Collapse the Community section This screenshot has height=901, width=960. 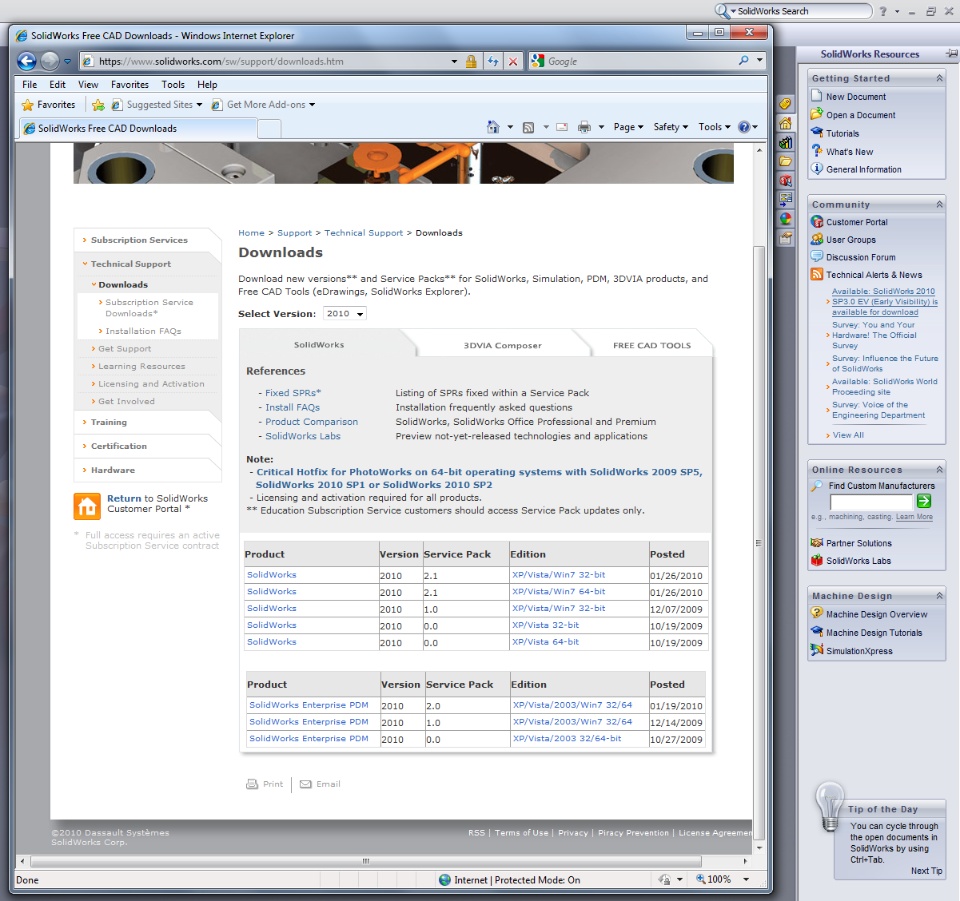point(939,204)
